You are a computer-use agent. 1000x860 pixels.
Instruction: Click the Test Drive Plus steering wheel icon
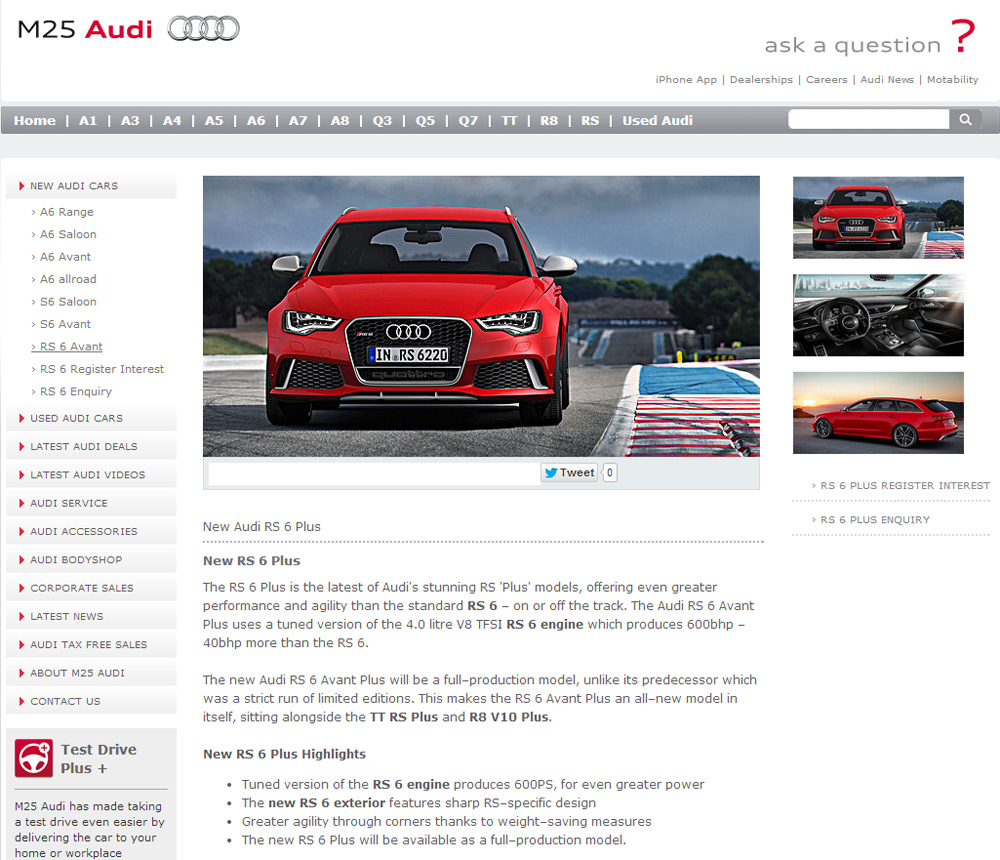click(x=34, y=759)
